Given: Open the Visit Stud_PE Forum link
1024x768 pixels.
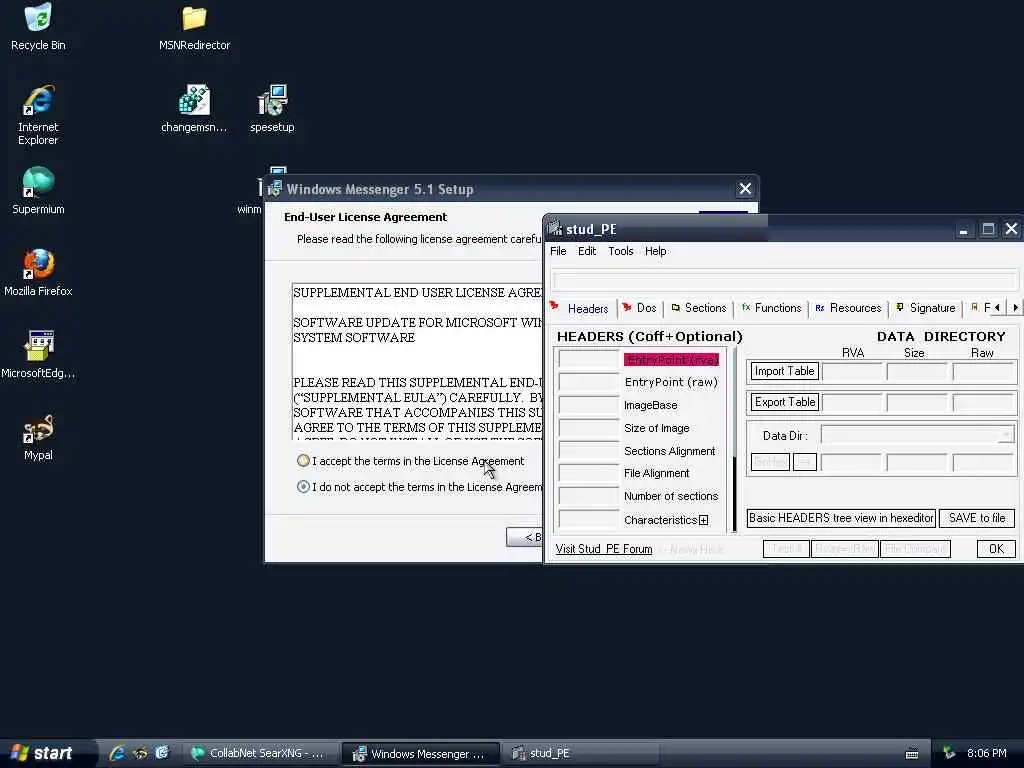Looking at the screenshot, I should point(603,549).
